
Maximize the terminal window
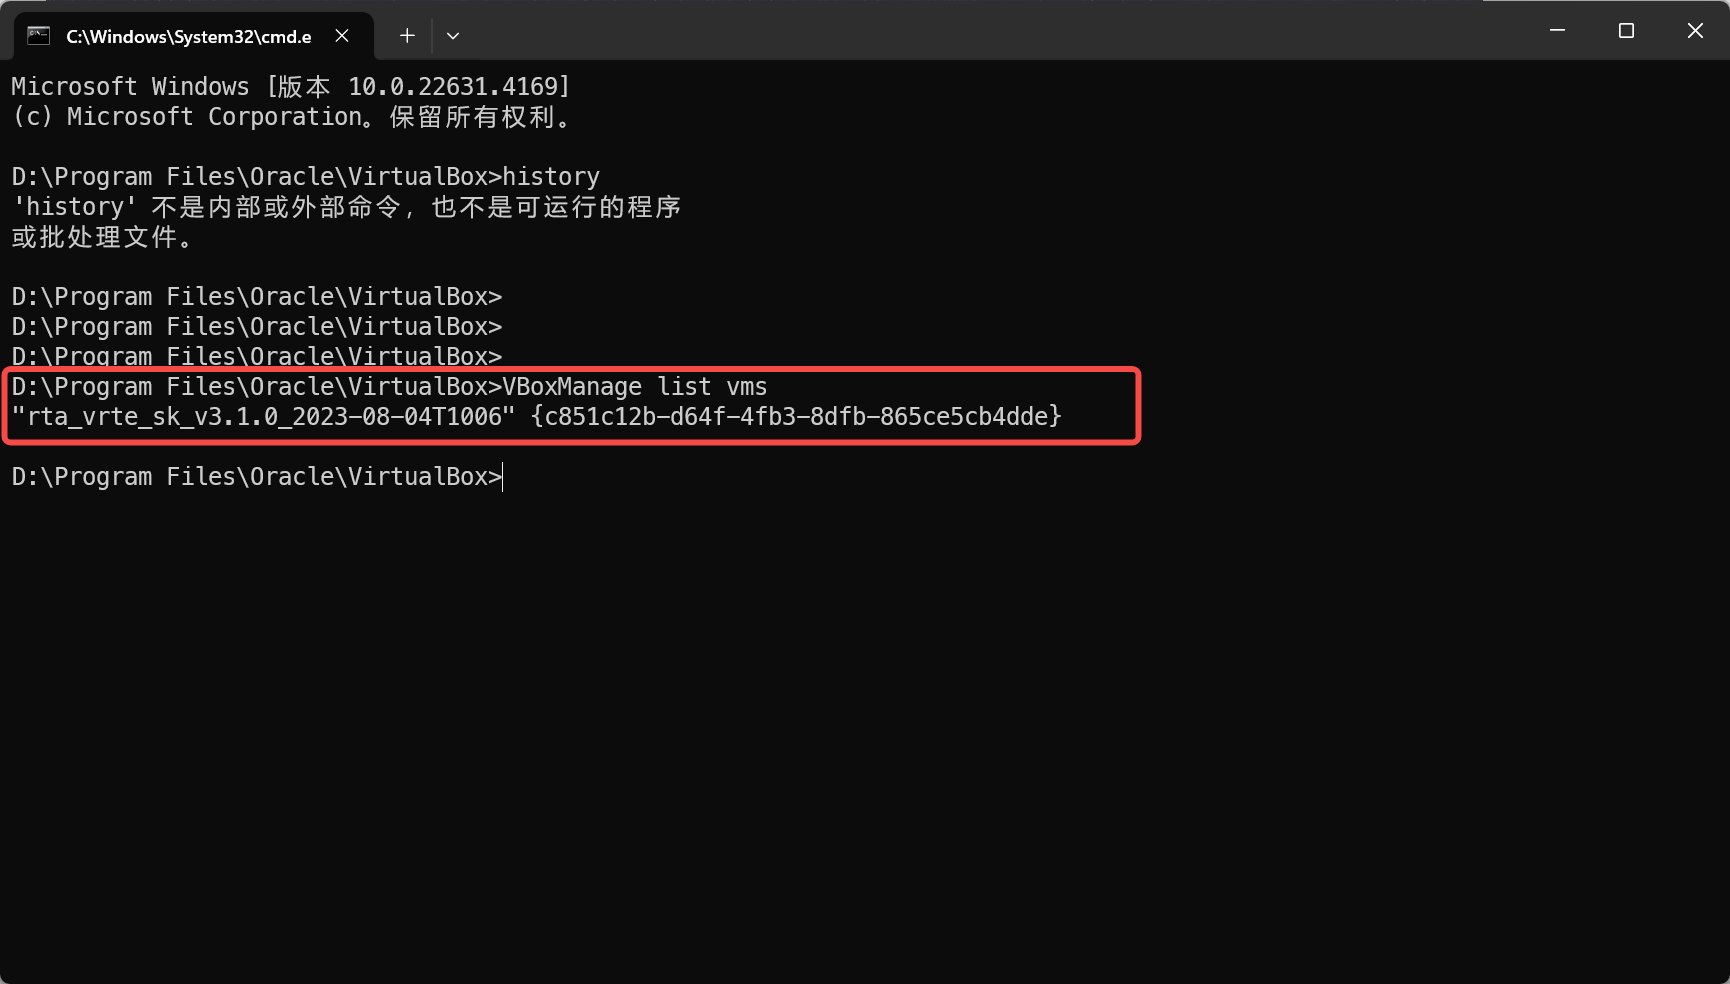coord(1626,31)
